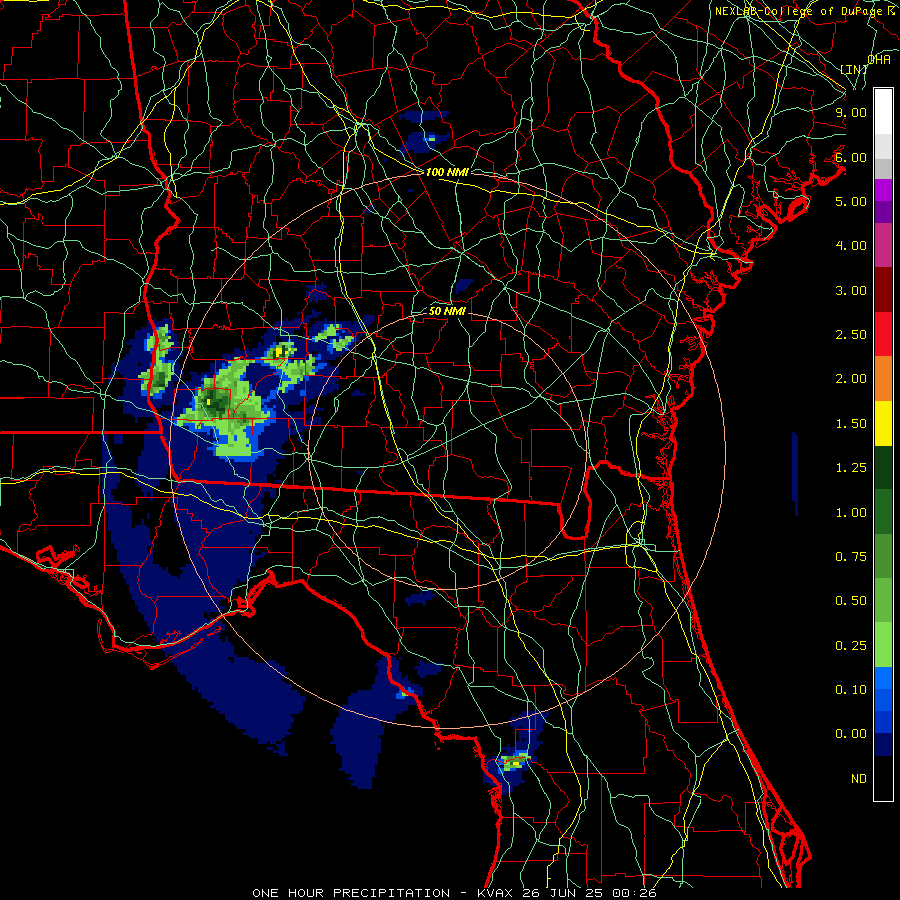
Task: Click the 4.00 legend value
Action: [x=851, y=246]
